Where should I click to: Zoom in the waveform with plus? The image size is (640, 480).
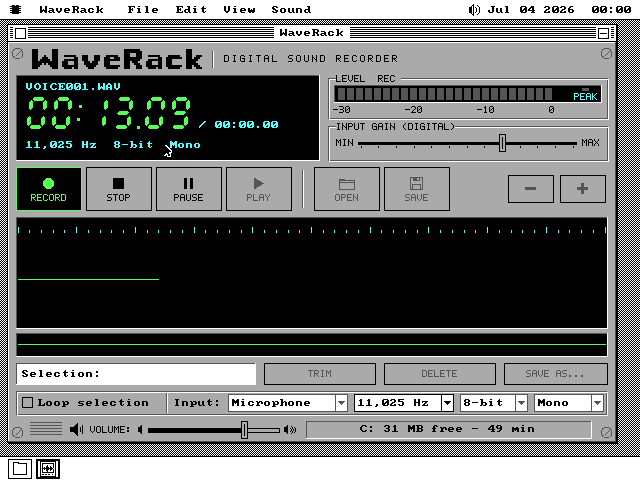click(582, 189)
